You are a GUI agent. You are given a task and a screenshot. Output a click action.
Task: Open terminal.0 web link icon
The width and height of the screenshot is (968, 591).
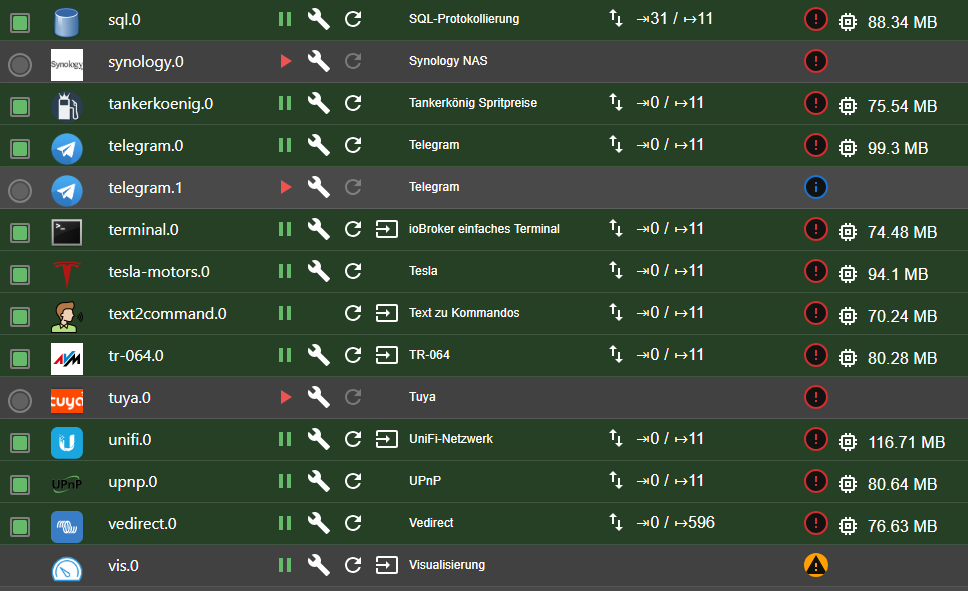pos(386,230)
